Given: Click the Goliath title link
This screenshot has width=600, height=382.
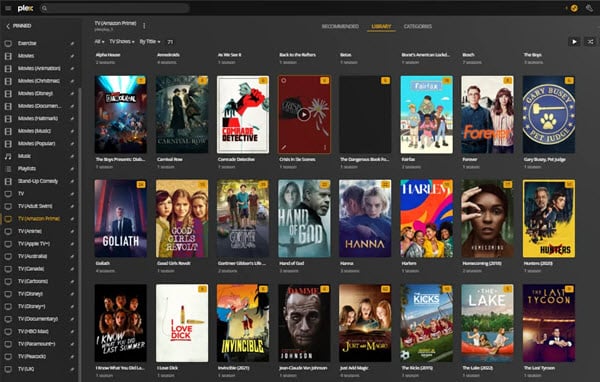Looking at the screenshot, I should tap(103, 263).
